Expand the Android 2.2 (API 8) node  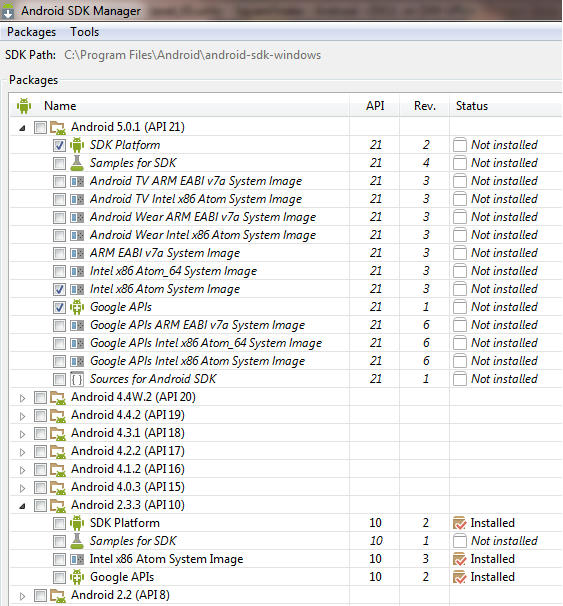[x=22, y=596]
